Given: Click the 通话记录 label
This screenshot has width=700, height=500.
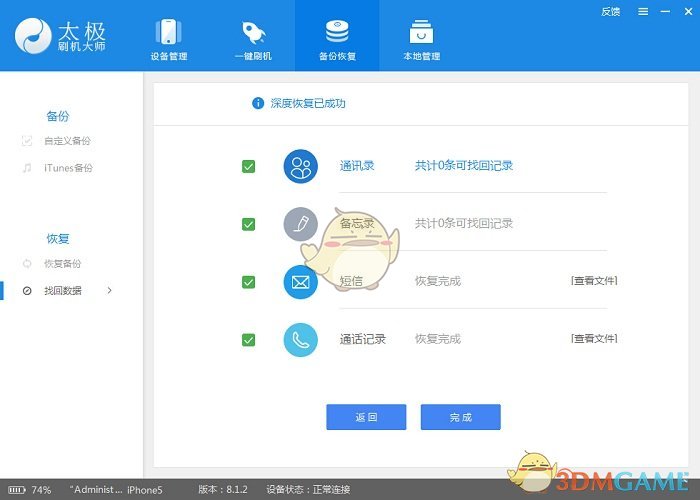Looking at the screenshot, I should coord(362,339).
